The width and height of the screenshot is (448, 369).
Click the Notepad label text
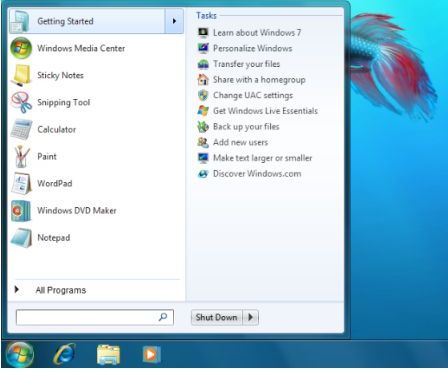coord(54,238)
